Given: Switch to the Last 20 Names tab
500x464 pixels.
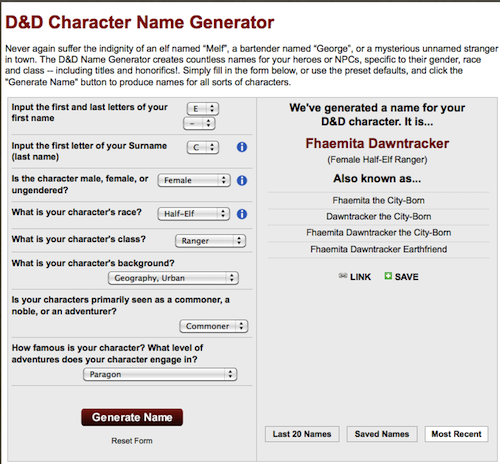Looking at the screenshot, I should pyautogui.click(x=302, y=434).
